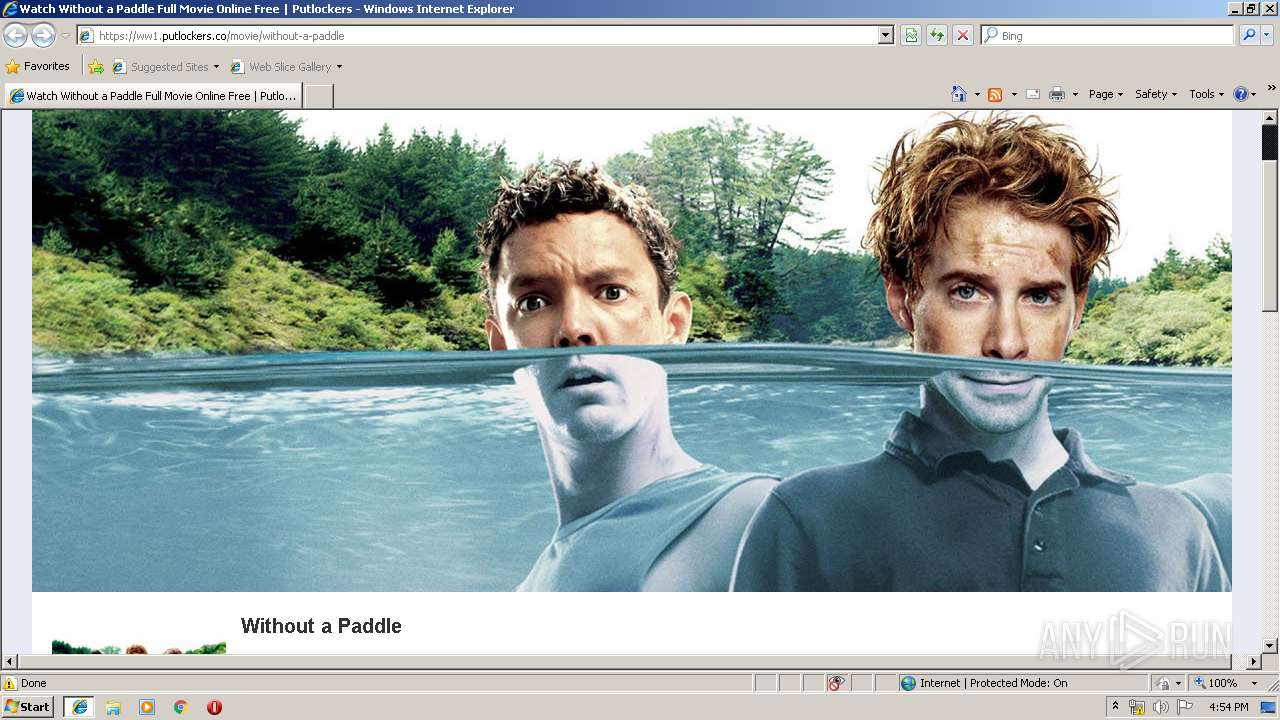Open the Tools menu
The height and width of the screenshot is (720, 1280).
tap(1206, 94)
